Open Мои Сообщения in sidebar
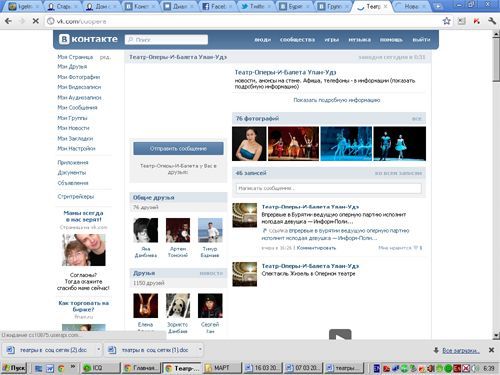Screen dimensions: 500x375 pos(77,107)
